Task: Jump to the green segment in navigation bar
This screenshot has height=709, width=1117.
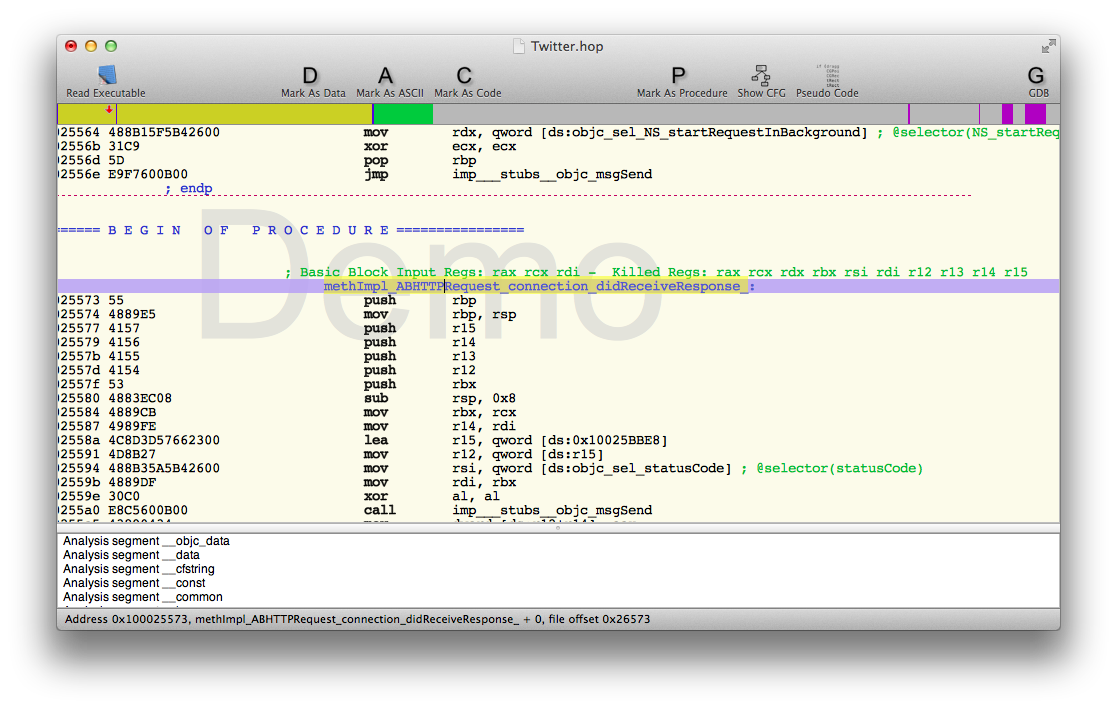Action: click(x=402, y=114)
